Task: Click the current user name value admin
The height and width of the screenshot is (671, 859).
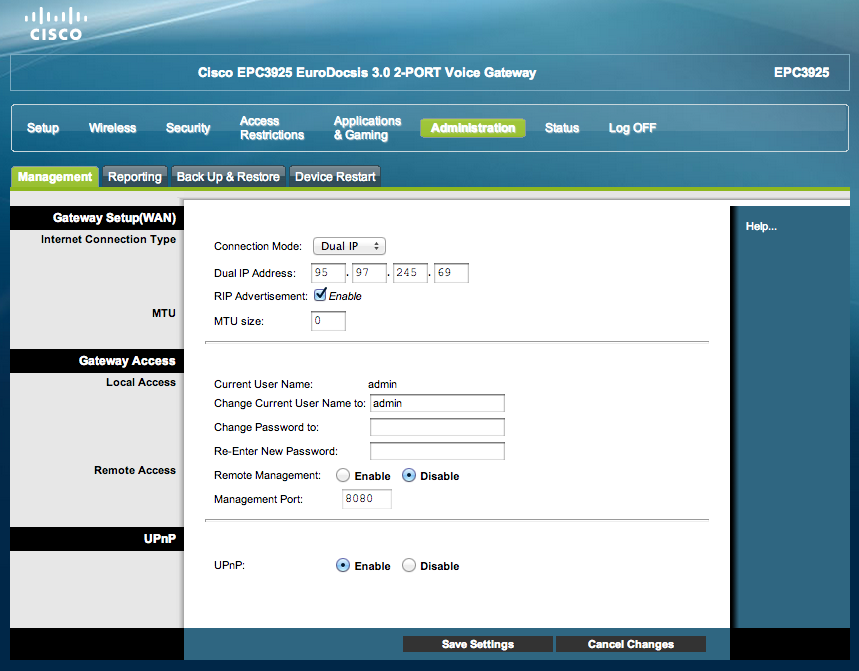Action: [x=382, y=385]
